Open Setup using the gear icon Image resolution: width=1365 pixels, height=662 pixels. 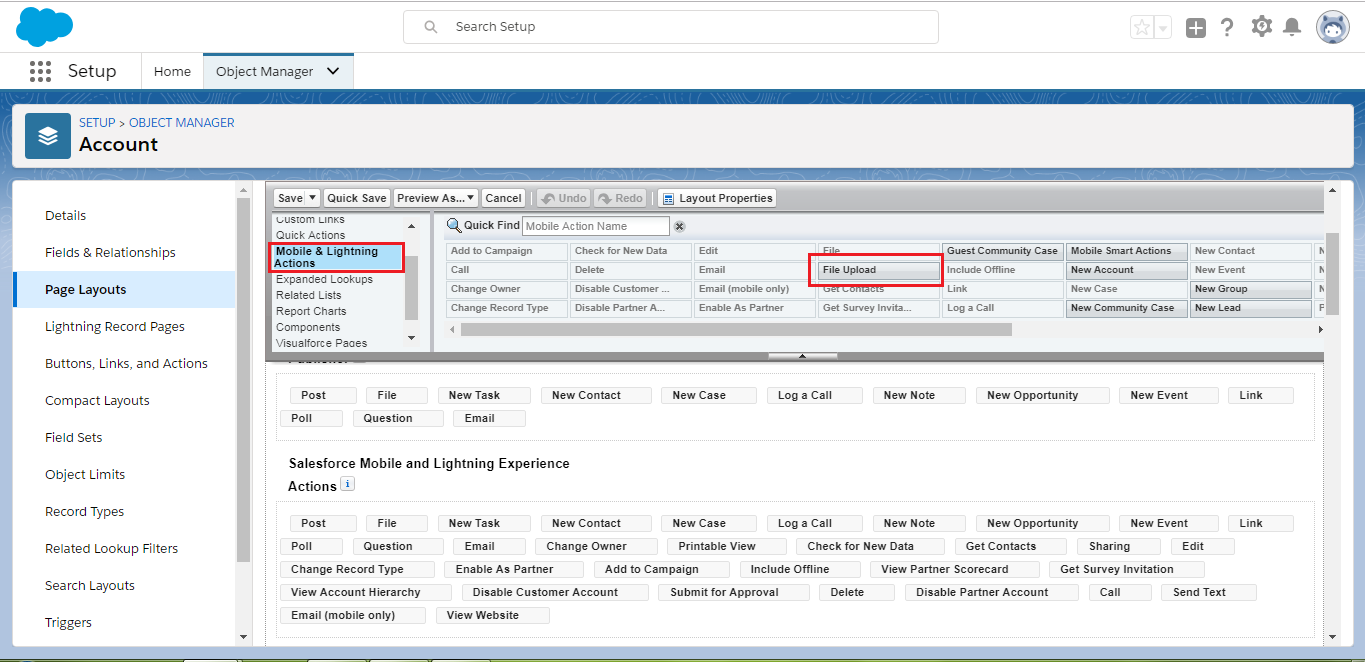[1261, 26]
